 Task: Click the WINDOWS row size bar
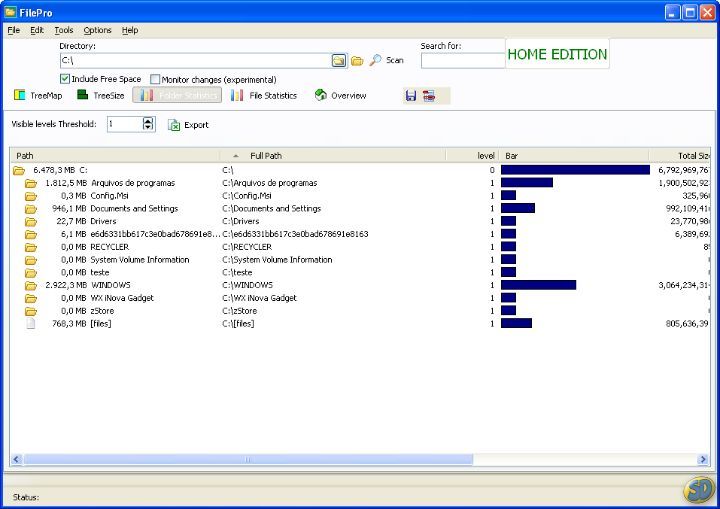[538, 285]
